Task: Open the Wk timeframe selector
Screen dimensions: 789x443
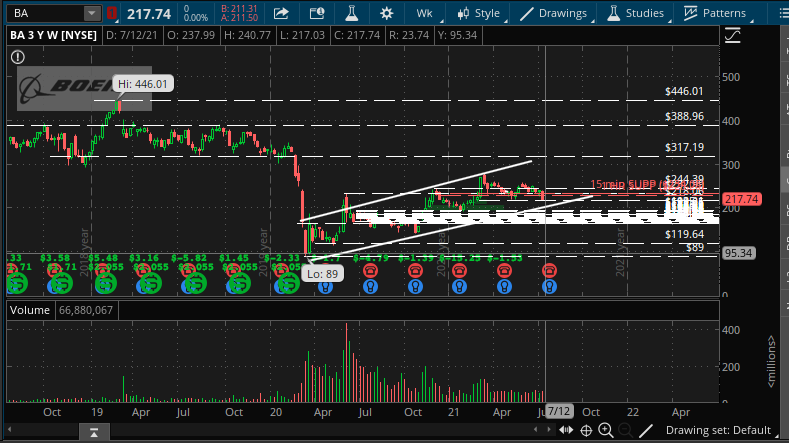Action: (x=425, y=13)
